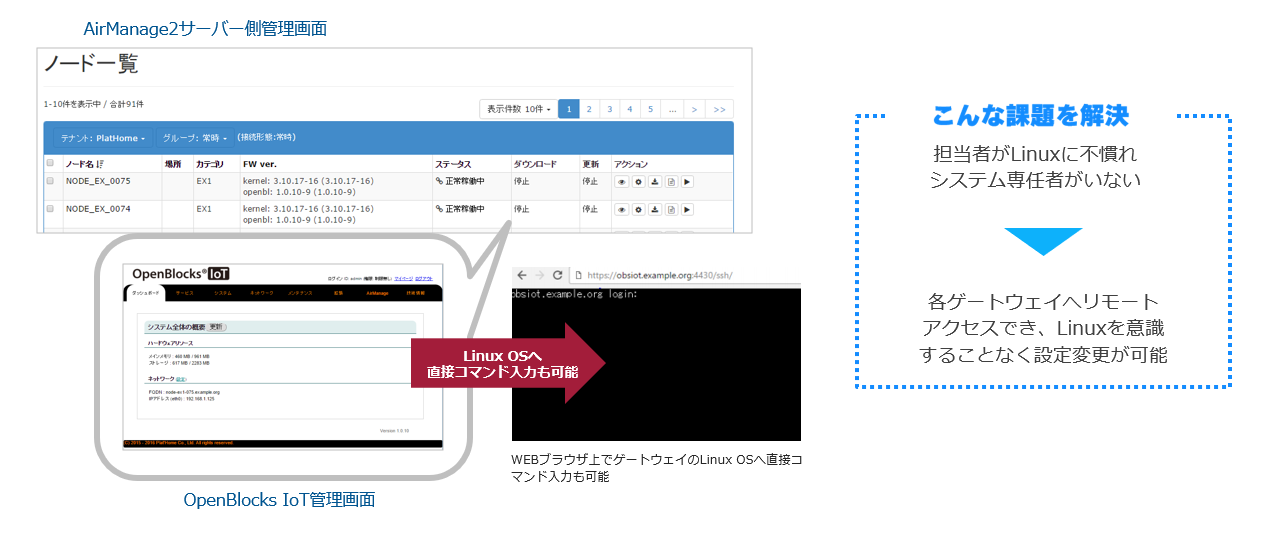This screenshot has height=546, width=1270.
Task: Open document icon in NODE_EX_0074 row
Action: pyautogui.click(x=671, y=210)
